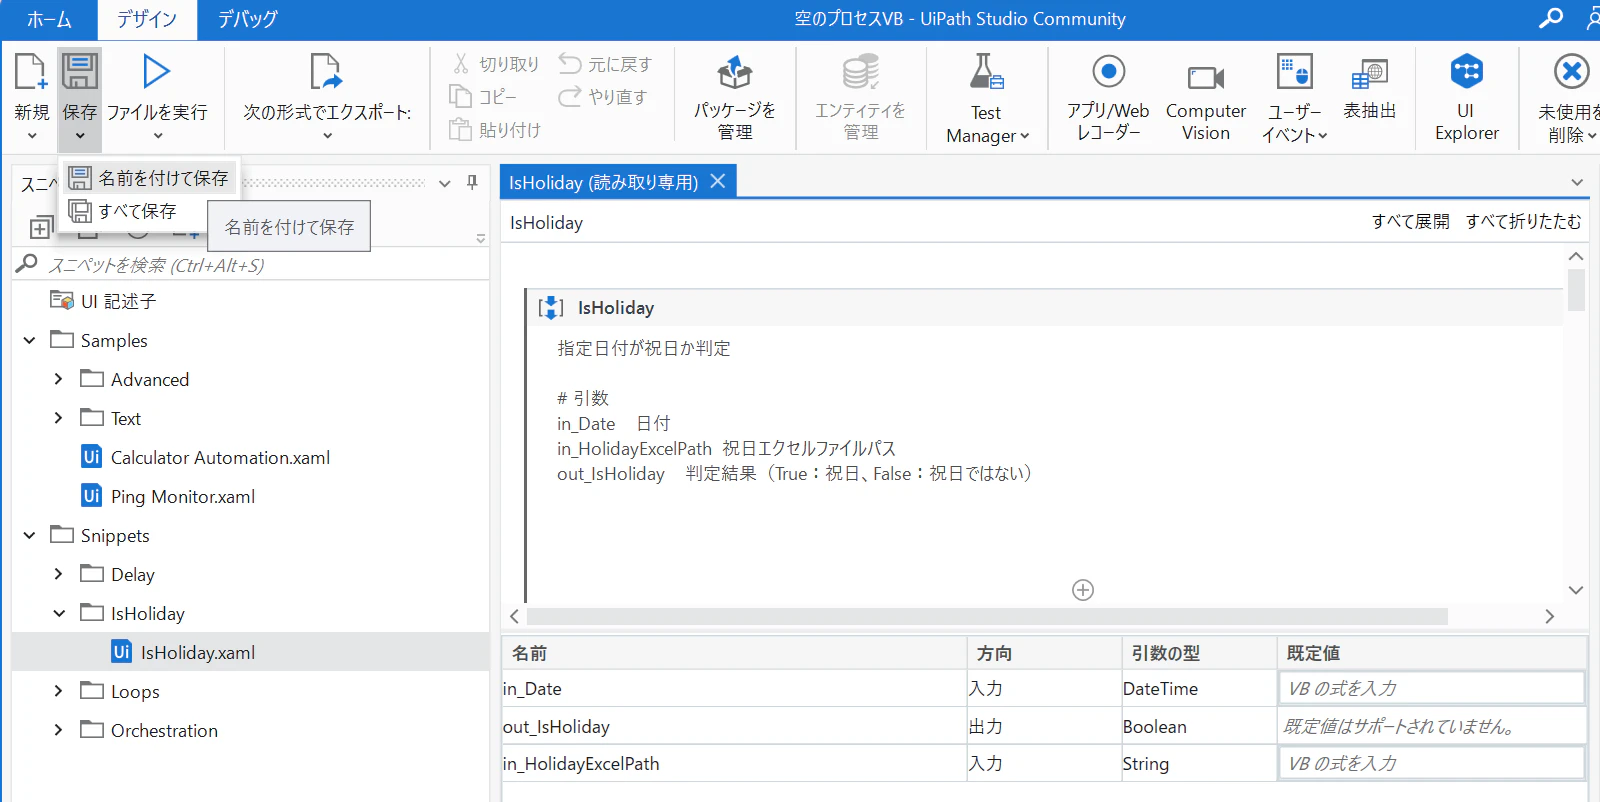Switch to the デバッグ tab
The height and width of the screenshot is (802, 1600).
(247, 19)
